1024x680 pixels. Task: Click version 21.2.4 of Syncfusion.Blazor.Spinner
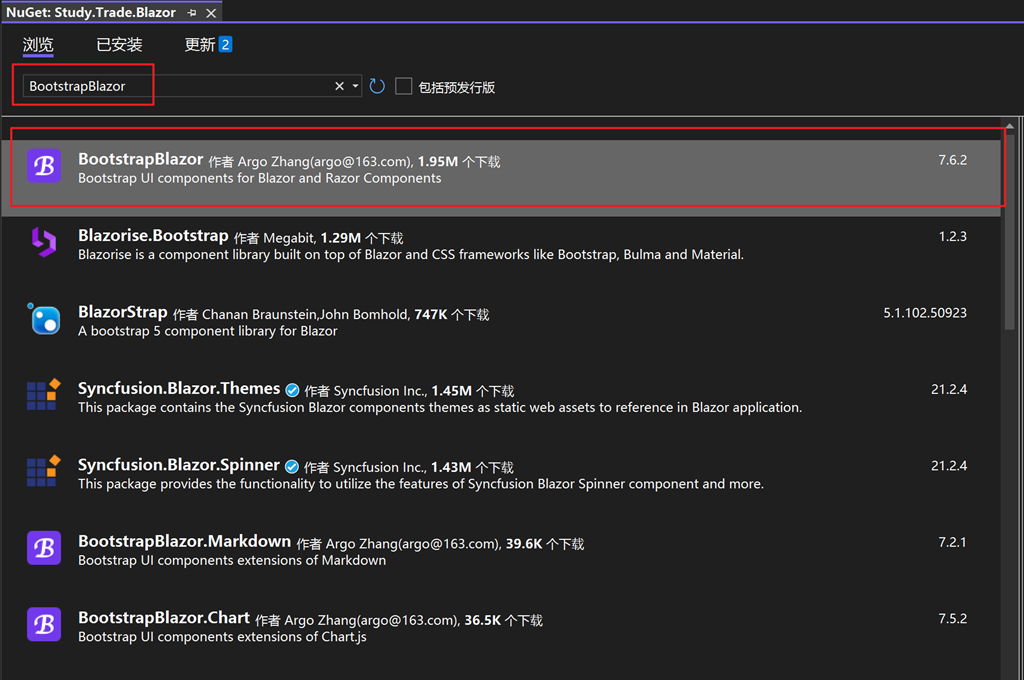[x=949, y=466]
